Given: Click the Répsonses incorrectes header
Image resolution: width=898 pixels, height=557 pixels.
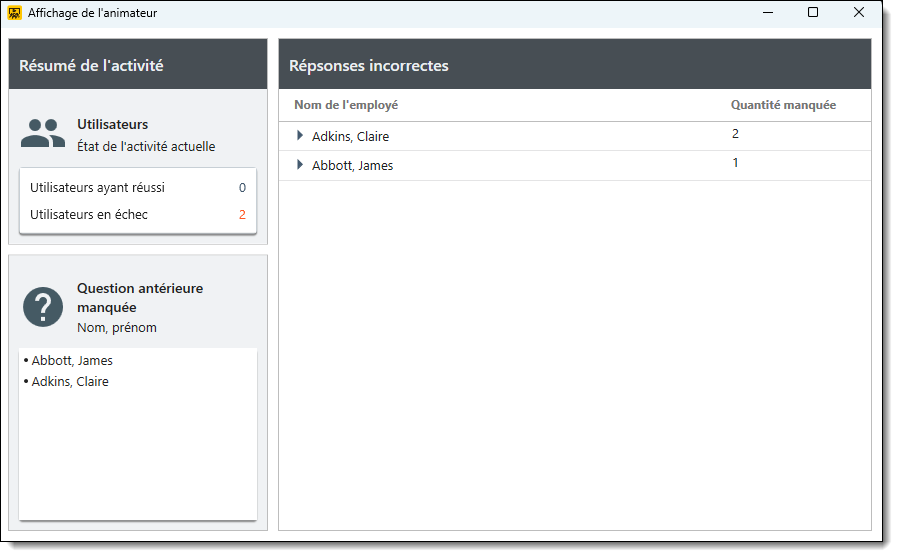Looking at the screenshot, I should 369,66.
